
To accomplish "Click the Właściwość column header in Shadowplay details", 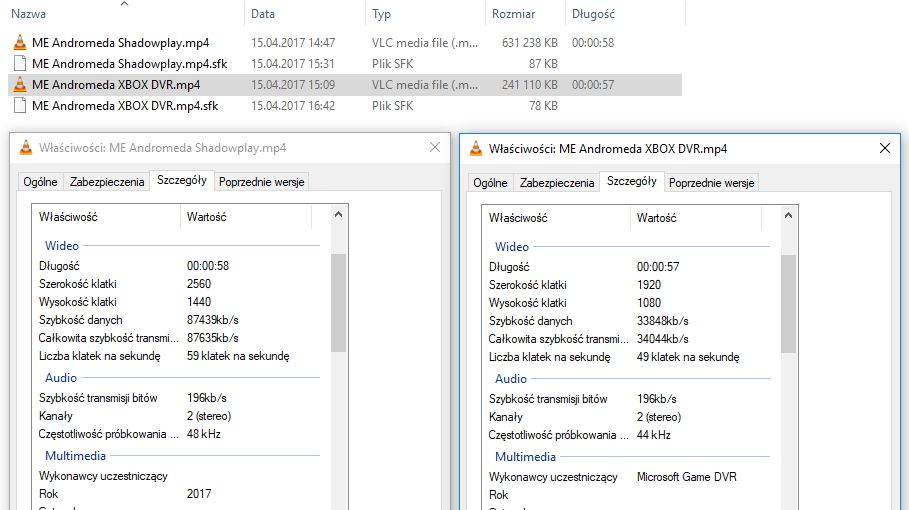I will pos(68,217).
